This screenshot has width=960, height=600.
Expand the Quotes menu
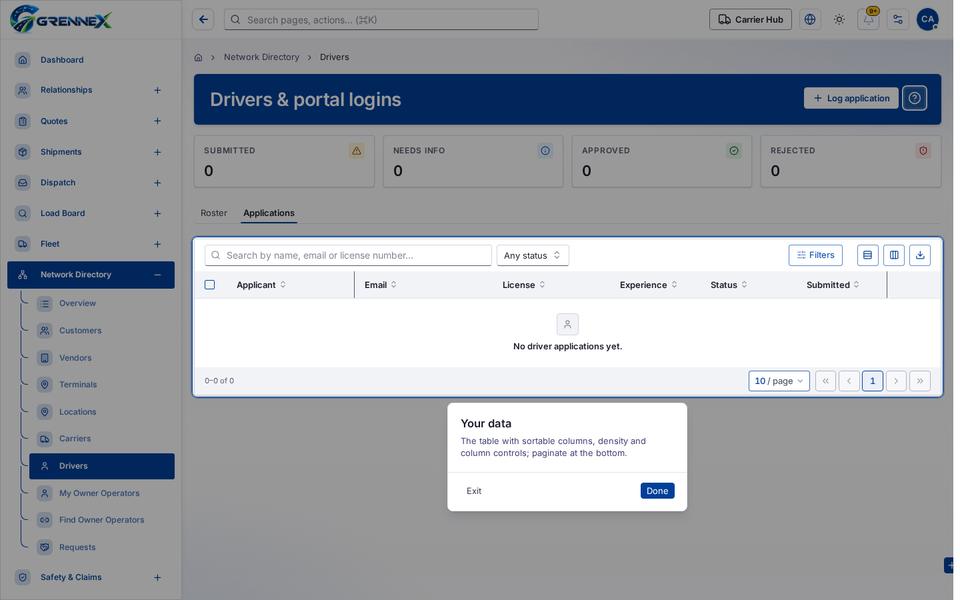[x=157, y=121]
